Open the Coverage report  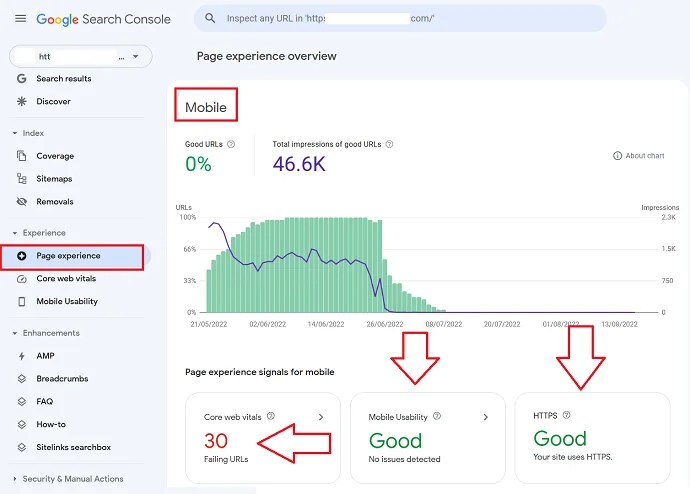point(55,156)
